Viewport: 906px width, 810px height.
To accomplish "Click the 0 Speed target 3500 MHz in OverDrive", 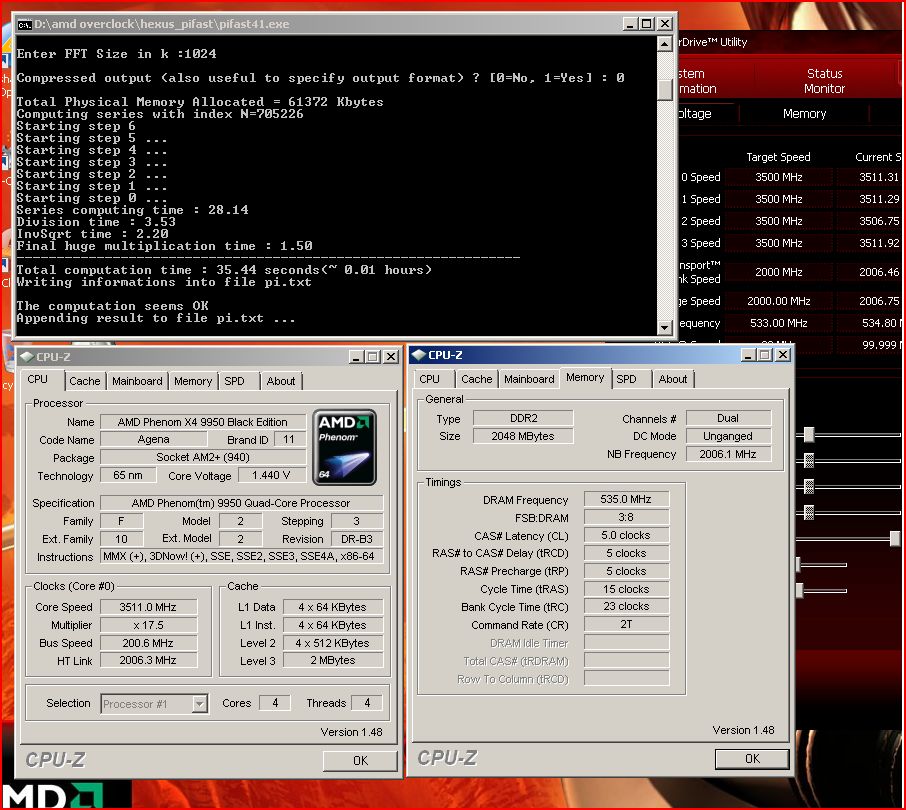I will (x=778, y=177).
